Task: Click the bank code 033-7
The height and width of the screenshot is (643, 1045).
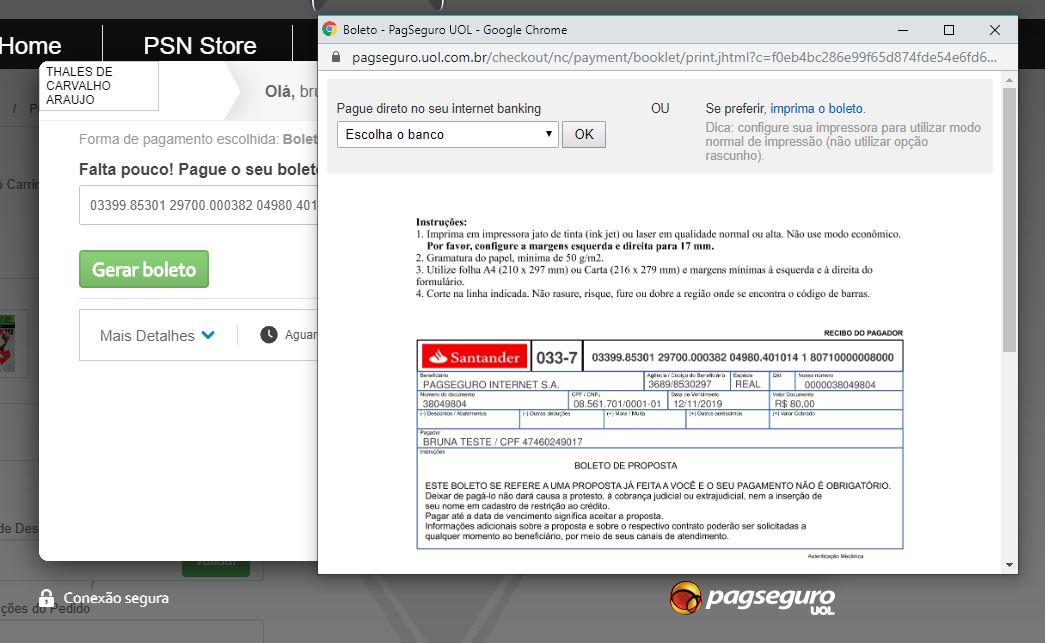Action: pos(556,358)
